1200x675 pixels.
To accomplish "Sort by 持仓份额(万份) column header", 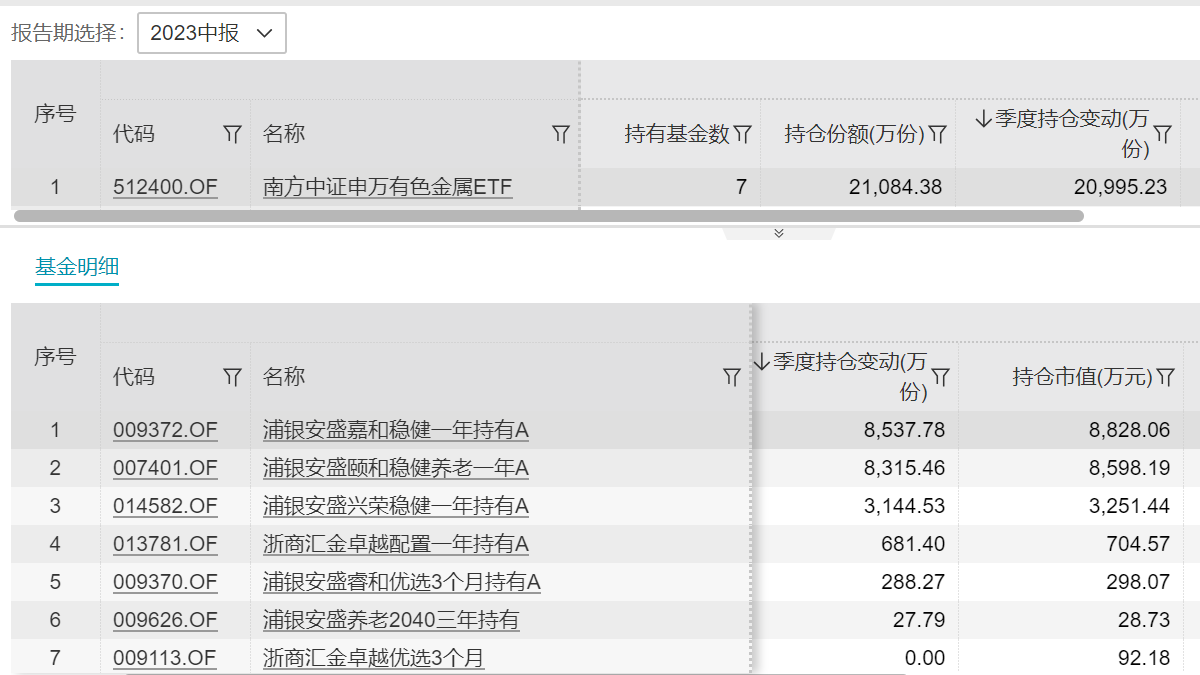I will click(854, 134).
